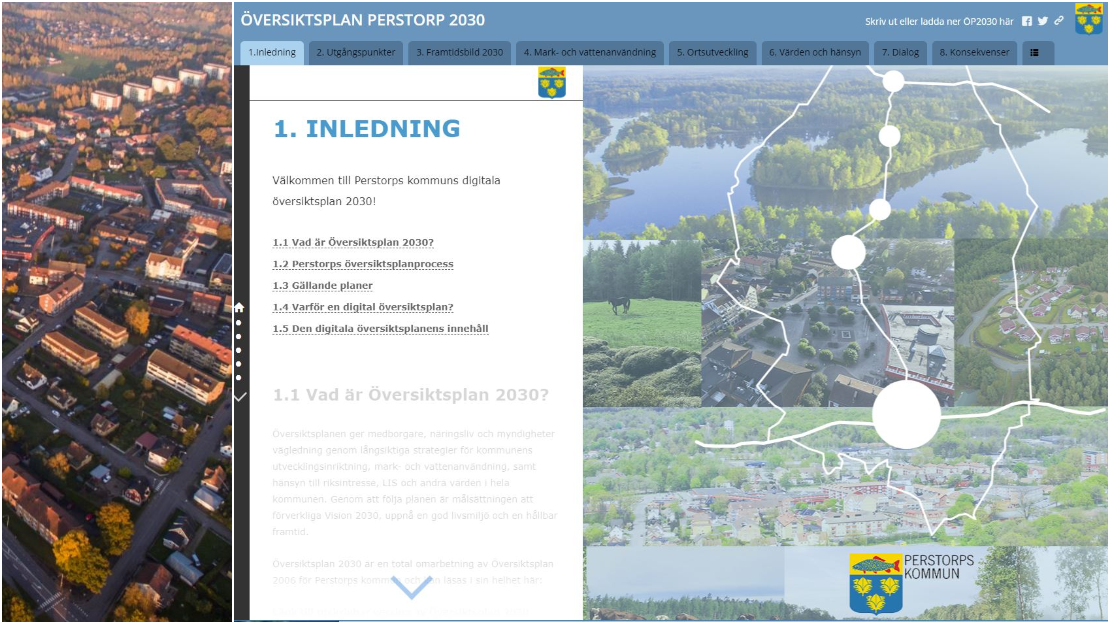Click link 1.4 Varför en digital översiktsplan?
The height and width of the screenshot is (624, 1110).
coord(363,307)
